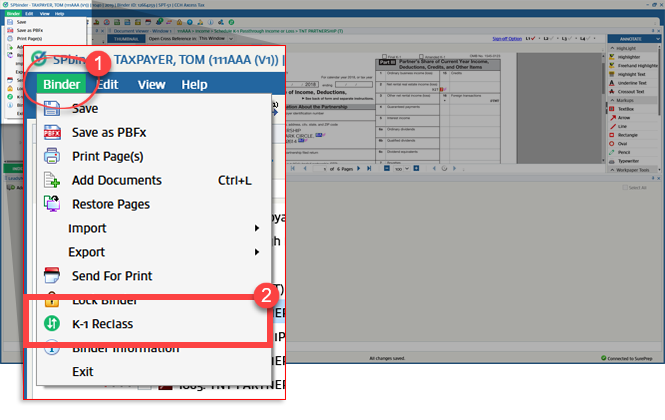Toggle the L2 sign-off checkmark

click(x=551, y=39)
